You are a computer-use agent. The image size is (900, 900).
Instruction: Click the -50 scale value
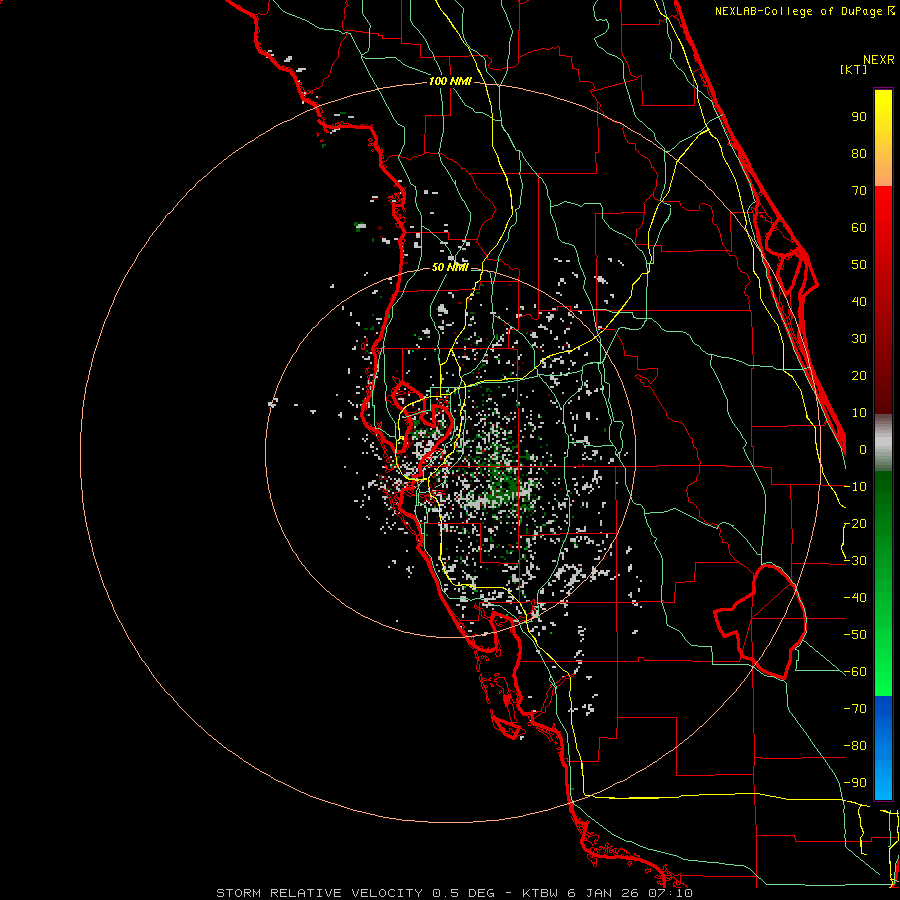pos(855,635)
